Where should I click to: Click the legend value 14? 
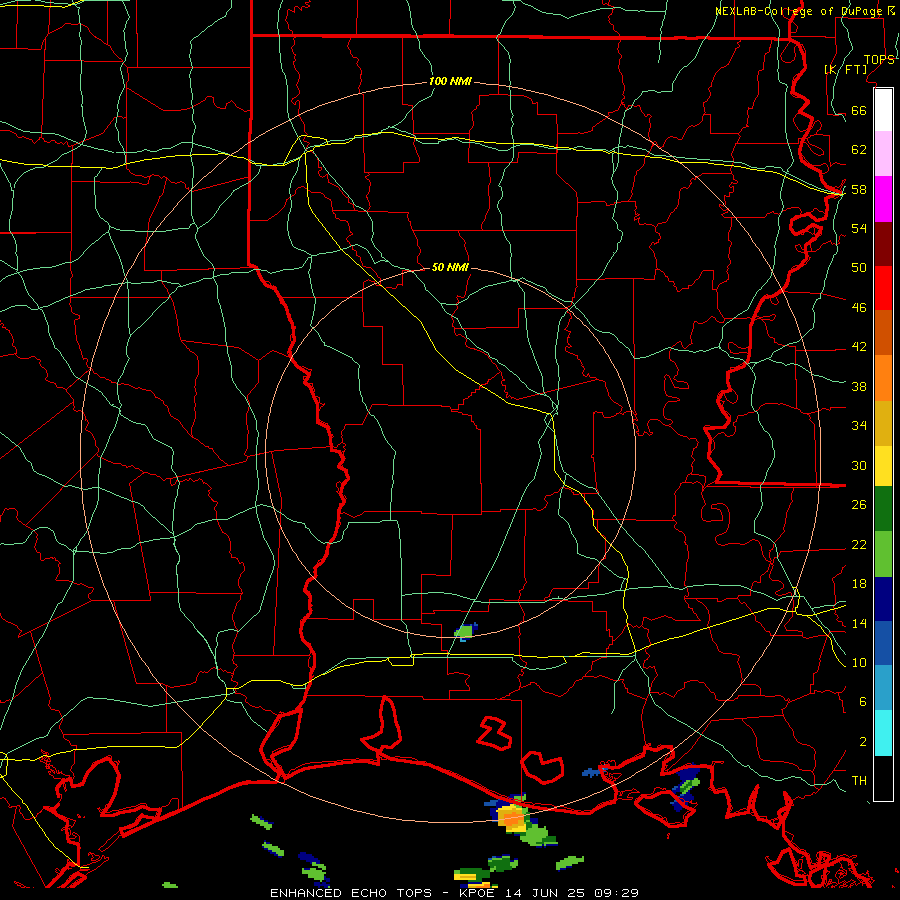(859, 623)
